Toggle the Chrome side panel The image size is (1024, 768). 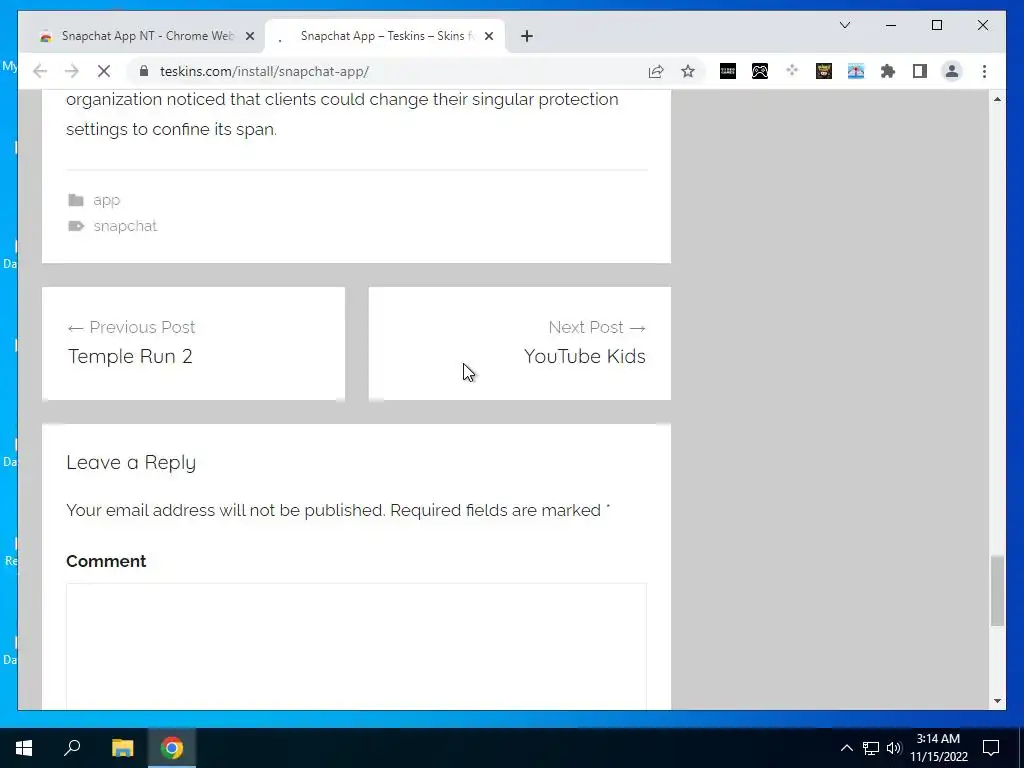920,71
